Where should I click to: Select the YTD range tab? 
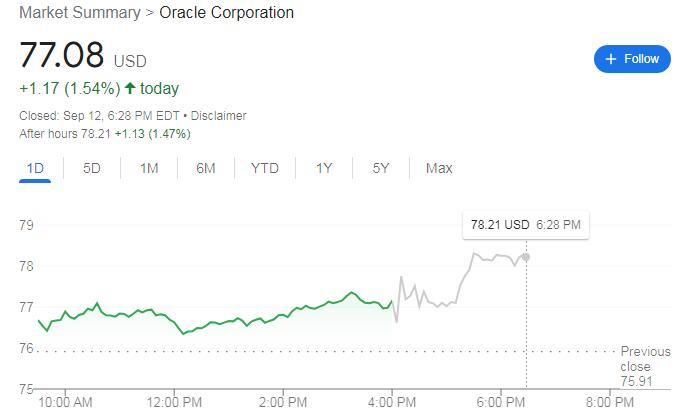pos(264,168)
